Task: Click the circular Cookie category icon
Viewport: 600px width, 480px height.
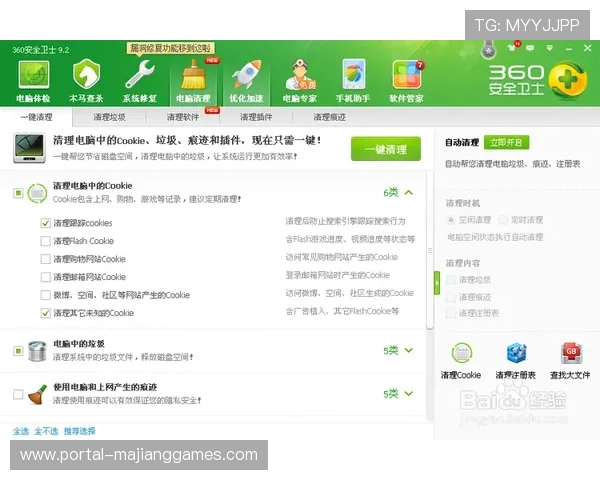Action: point(37,193)
